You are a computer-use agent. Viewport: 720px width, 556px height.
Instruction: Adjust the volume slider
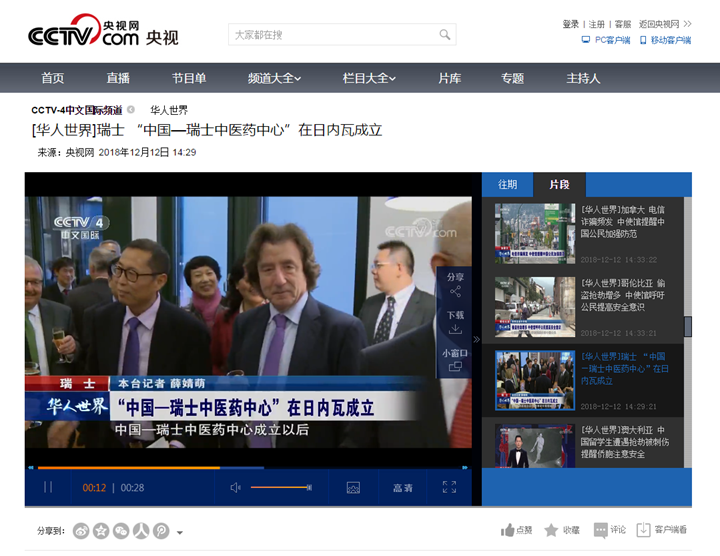[x=281, y=487]
